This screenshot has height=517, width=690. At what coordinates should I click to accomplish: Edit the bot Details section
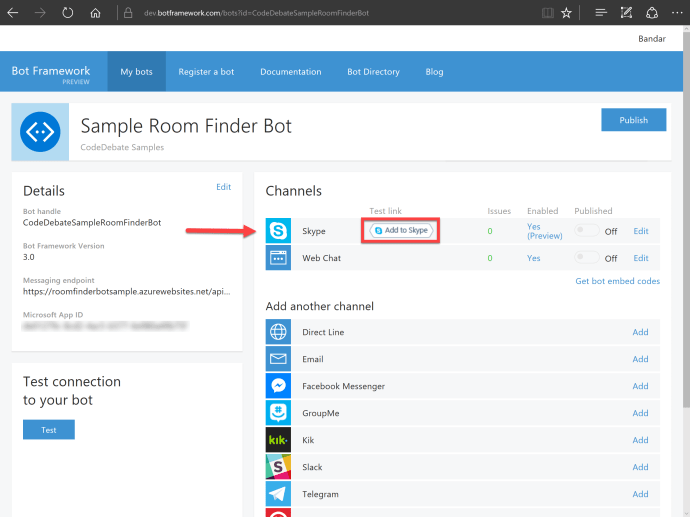click(223, 187)
